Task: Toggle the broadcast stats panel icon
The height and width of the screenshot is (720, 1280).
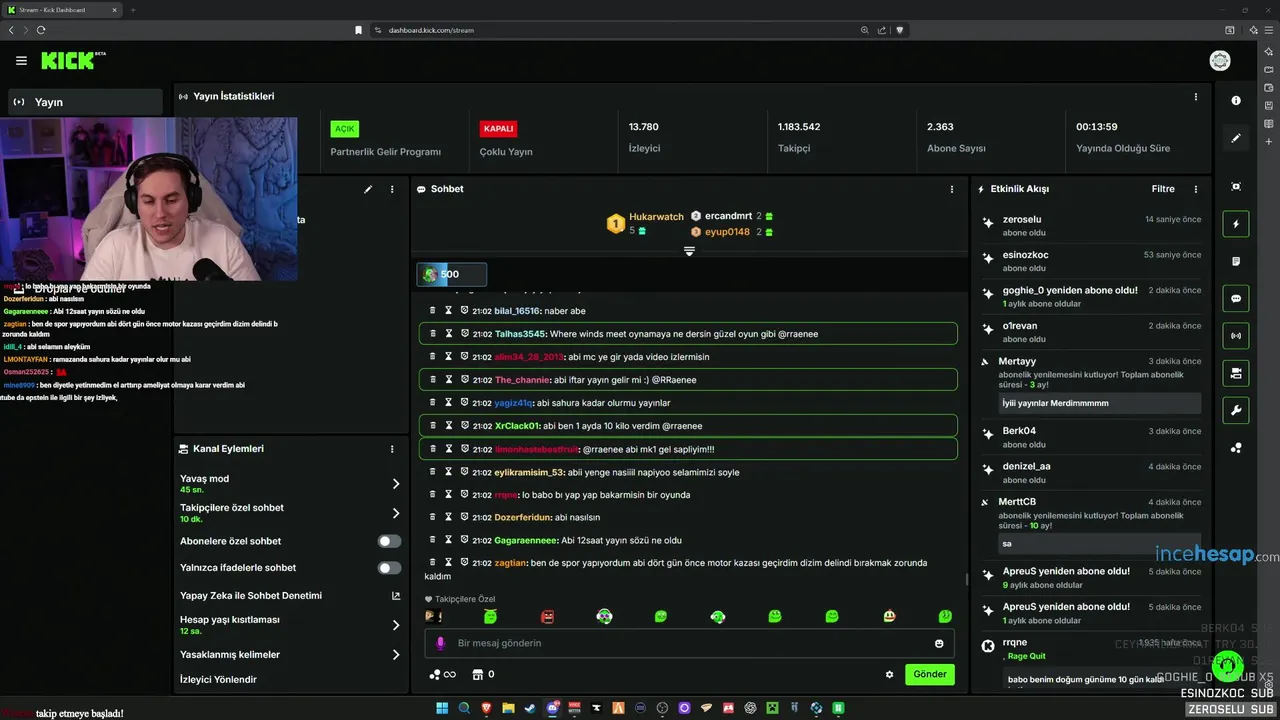Action: point(1236,335)
